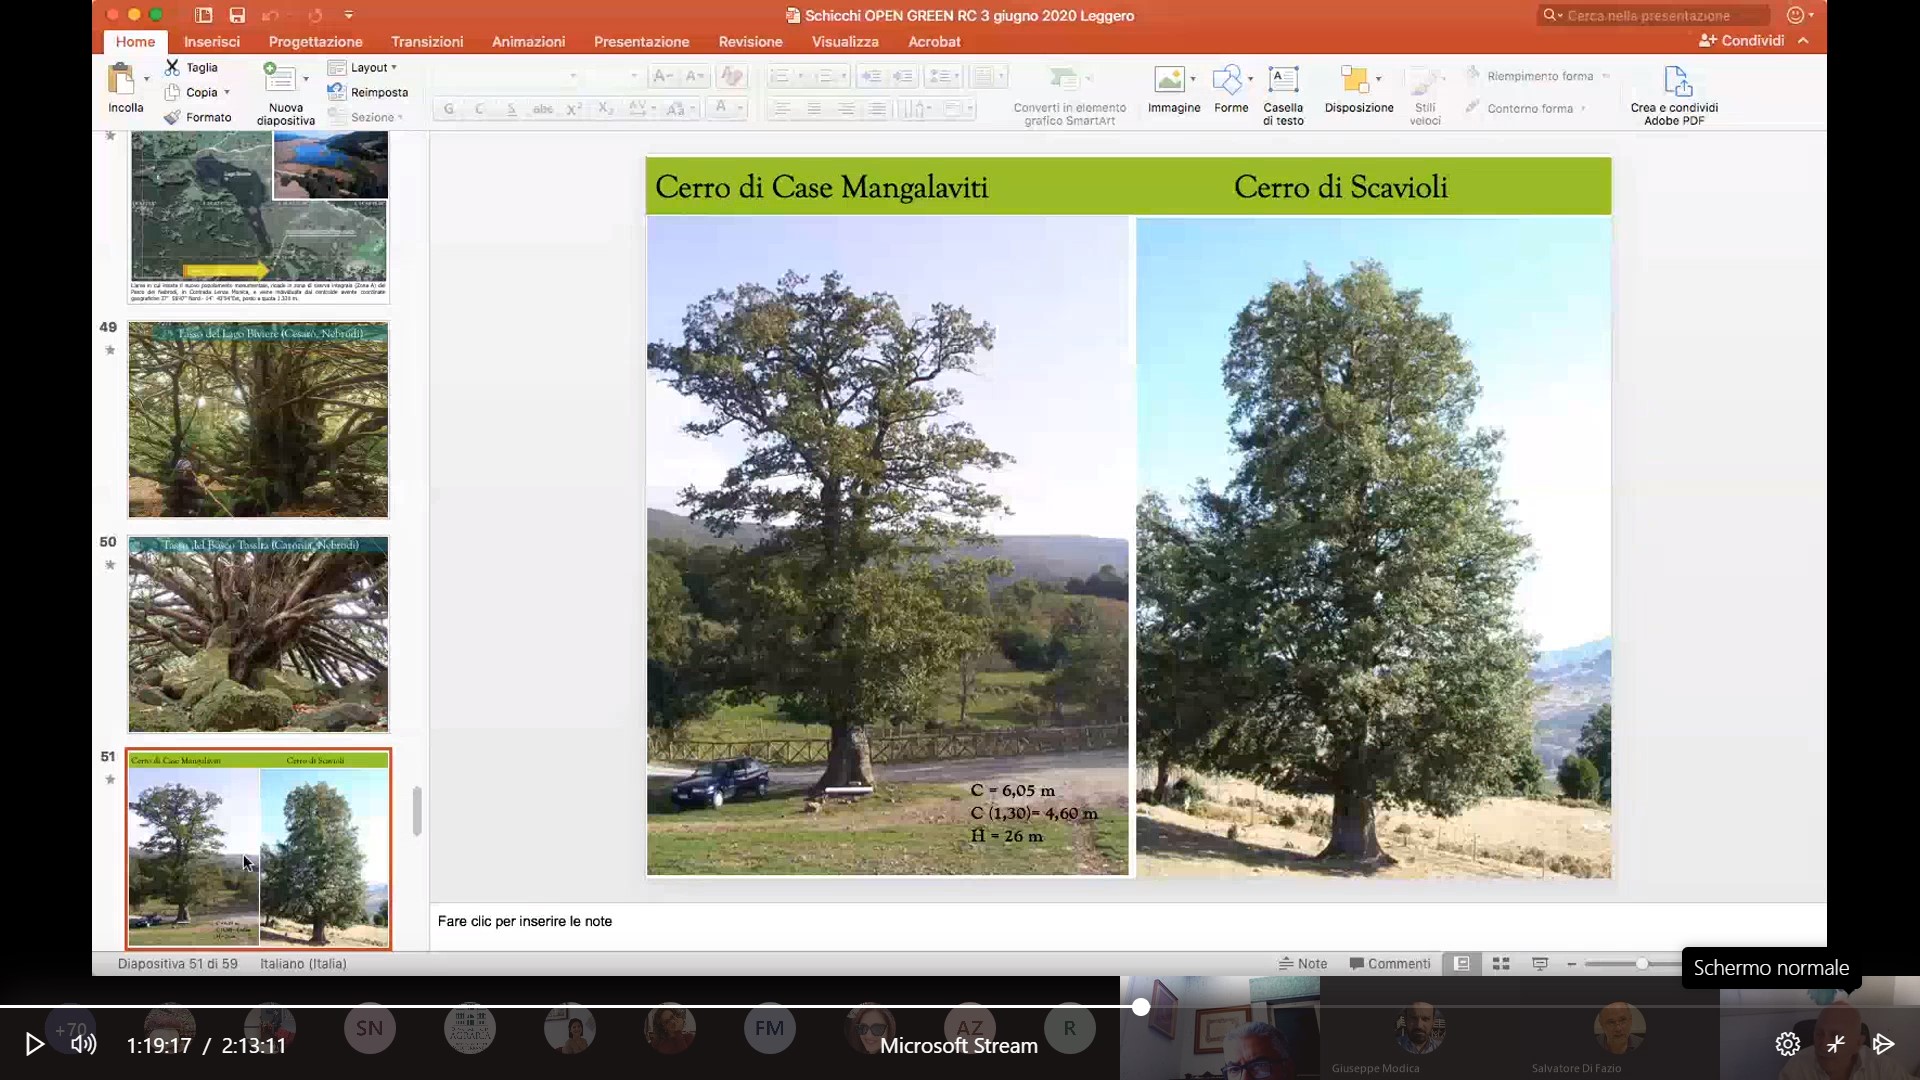The width and height of the screenshot is (1920, 1080).
Task: Switch to slide sorter grid view
Action: click(1501, 964)
